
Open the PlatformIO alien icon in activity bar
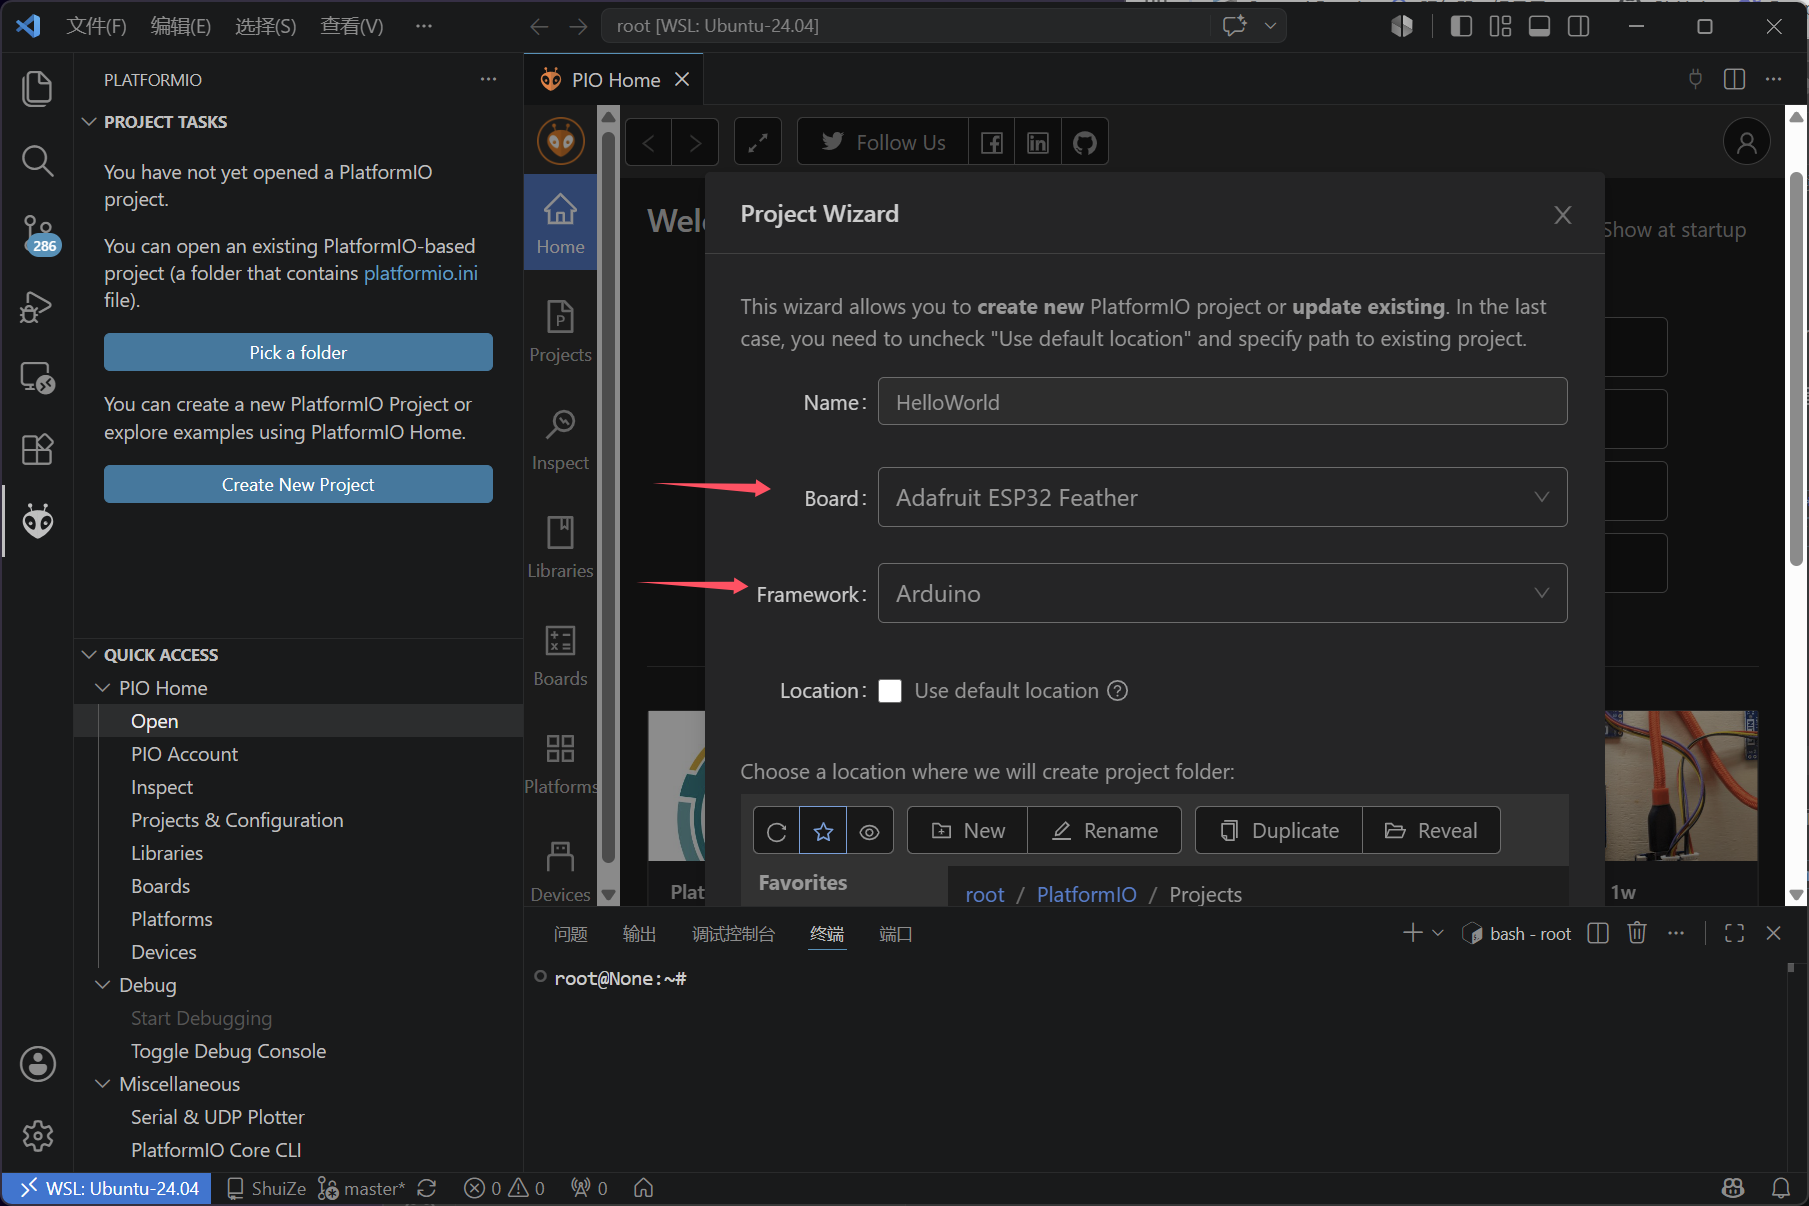[x=38, y=521]
